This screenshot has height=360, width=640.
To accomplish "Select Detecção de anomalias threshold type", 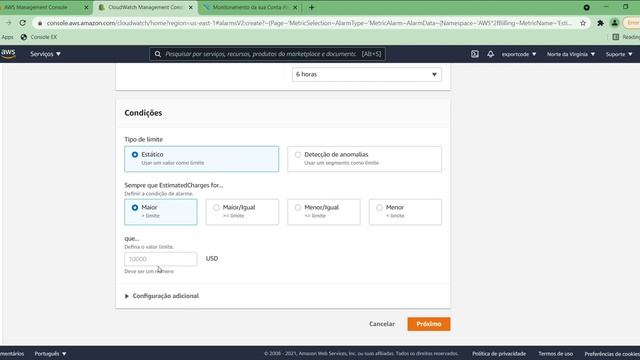I will 364,159.
